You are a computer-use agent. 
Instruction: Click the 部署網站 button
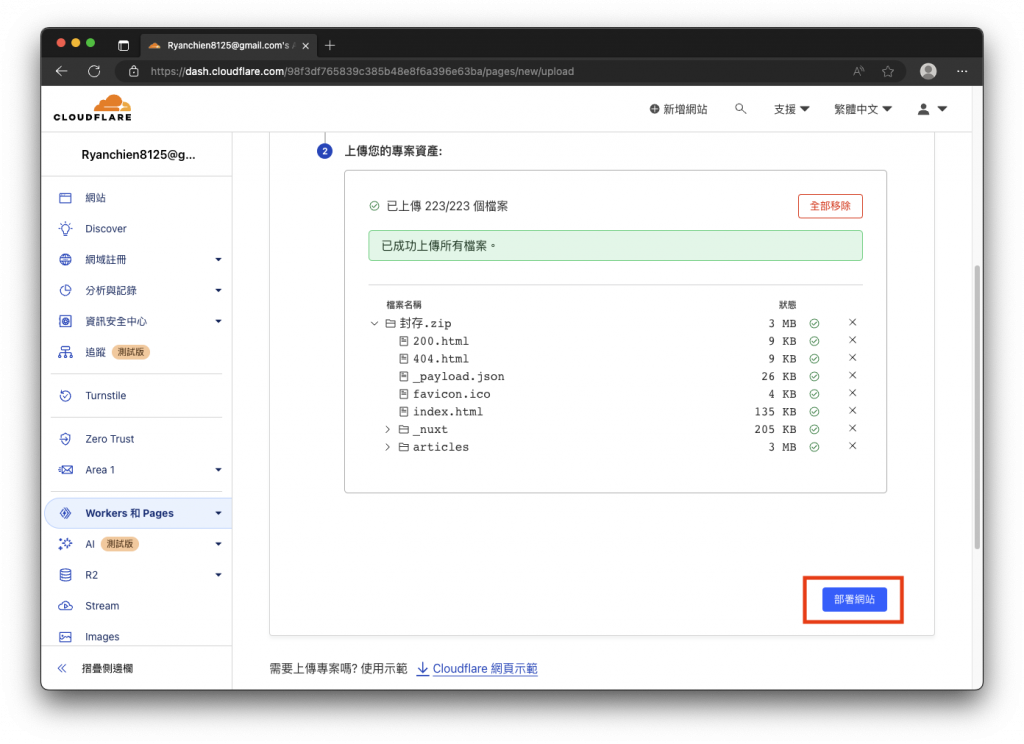pyautogui.click(x=854, y=599)
